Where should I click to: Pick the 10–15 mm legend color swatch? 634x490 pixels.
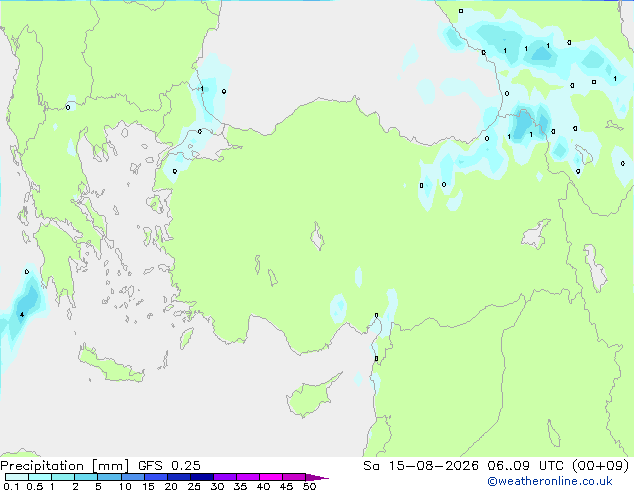[x=133, y=477]
